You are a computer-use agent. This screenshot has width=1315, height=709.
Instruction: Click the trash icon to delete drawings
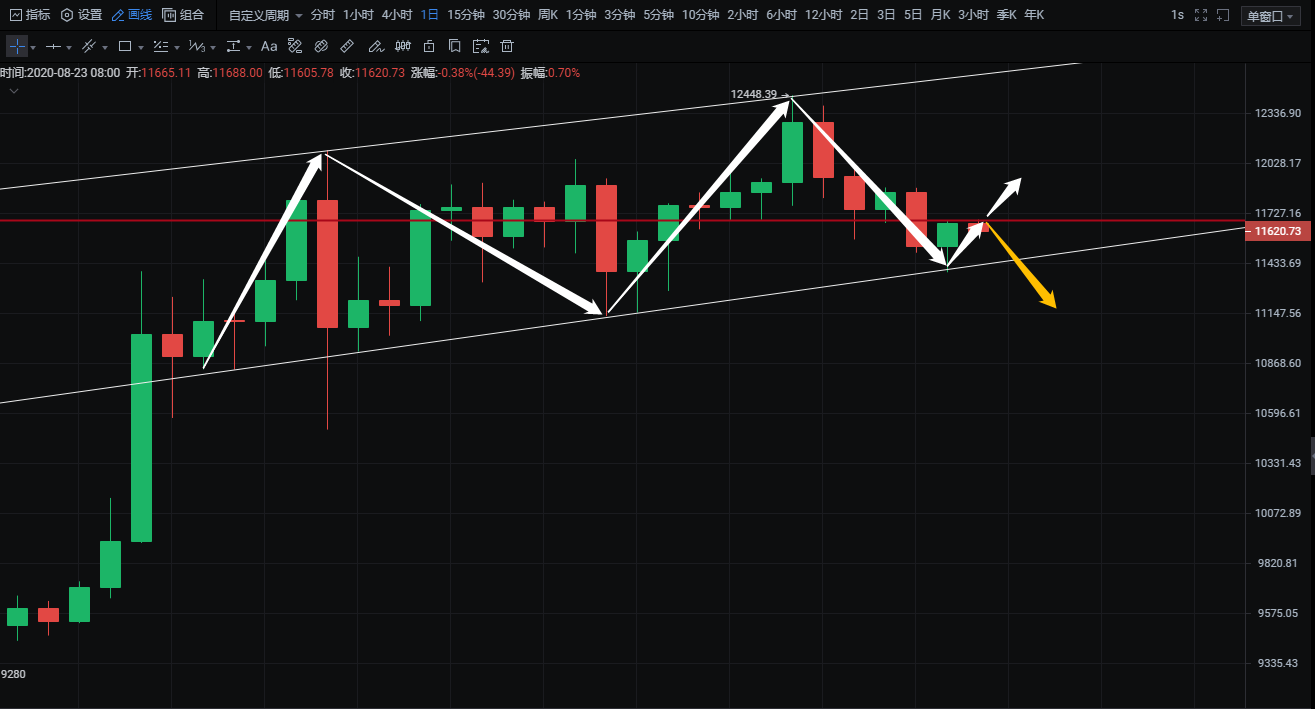coord(507,47)
